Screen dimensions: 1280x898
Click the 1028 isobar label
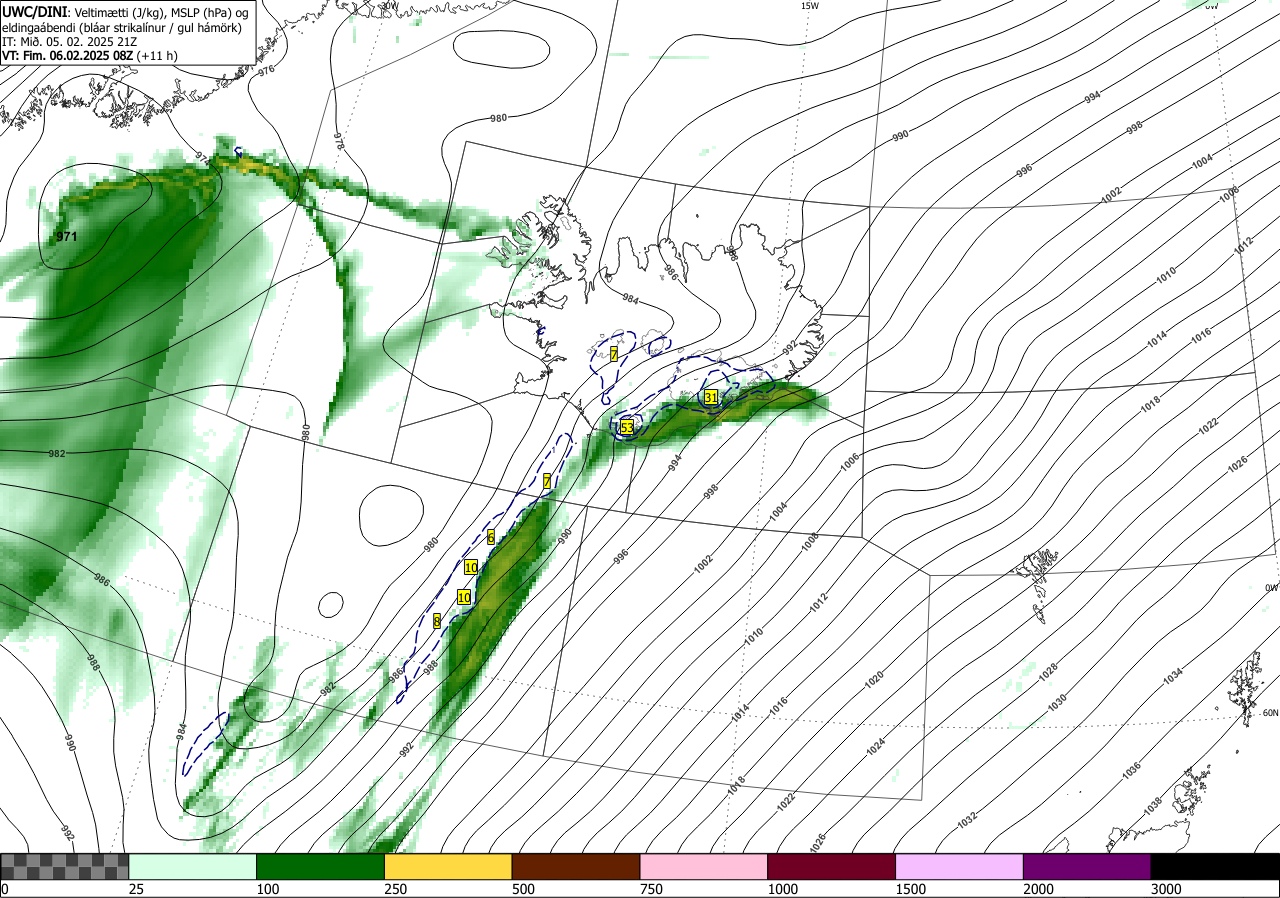click(1048, 672)
